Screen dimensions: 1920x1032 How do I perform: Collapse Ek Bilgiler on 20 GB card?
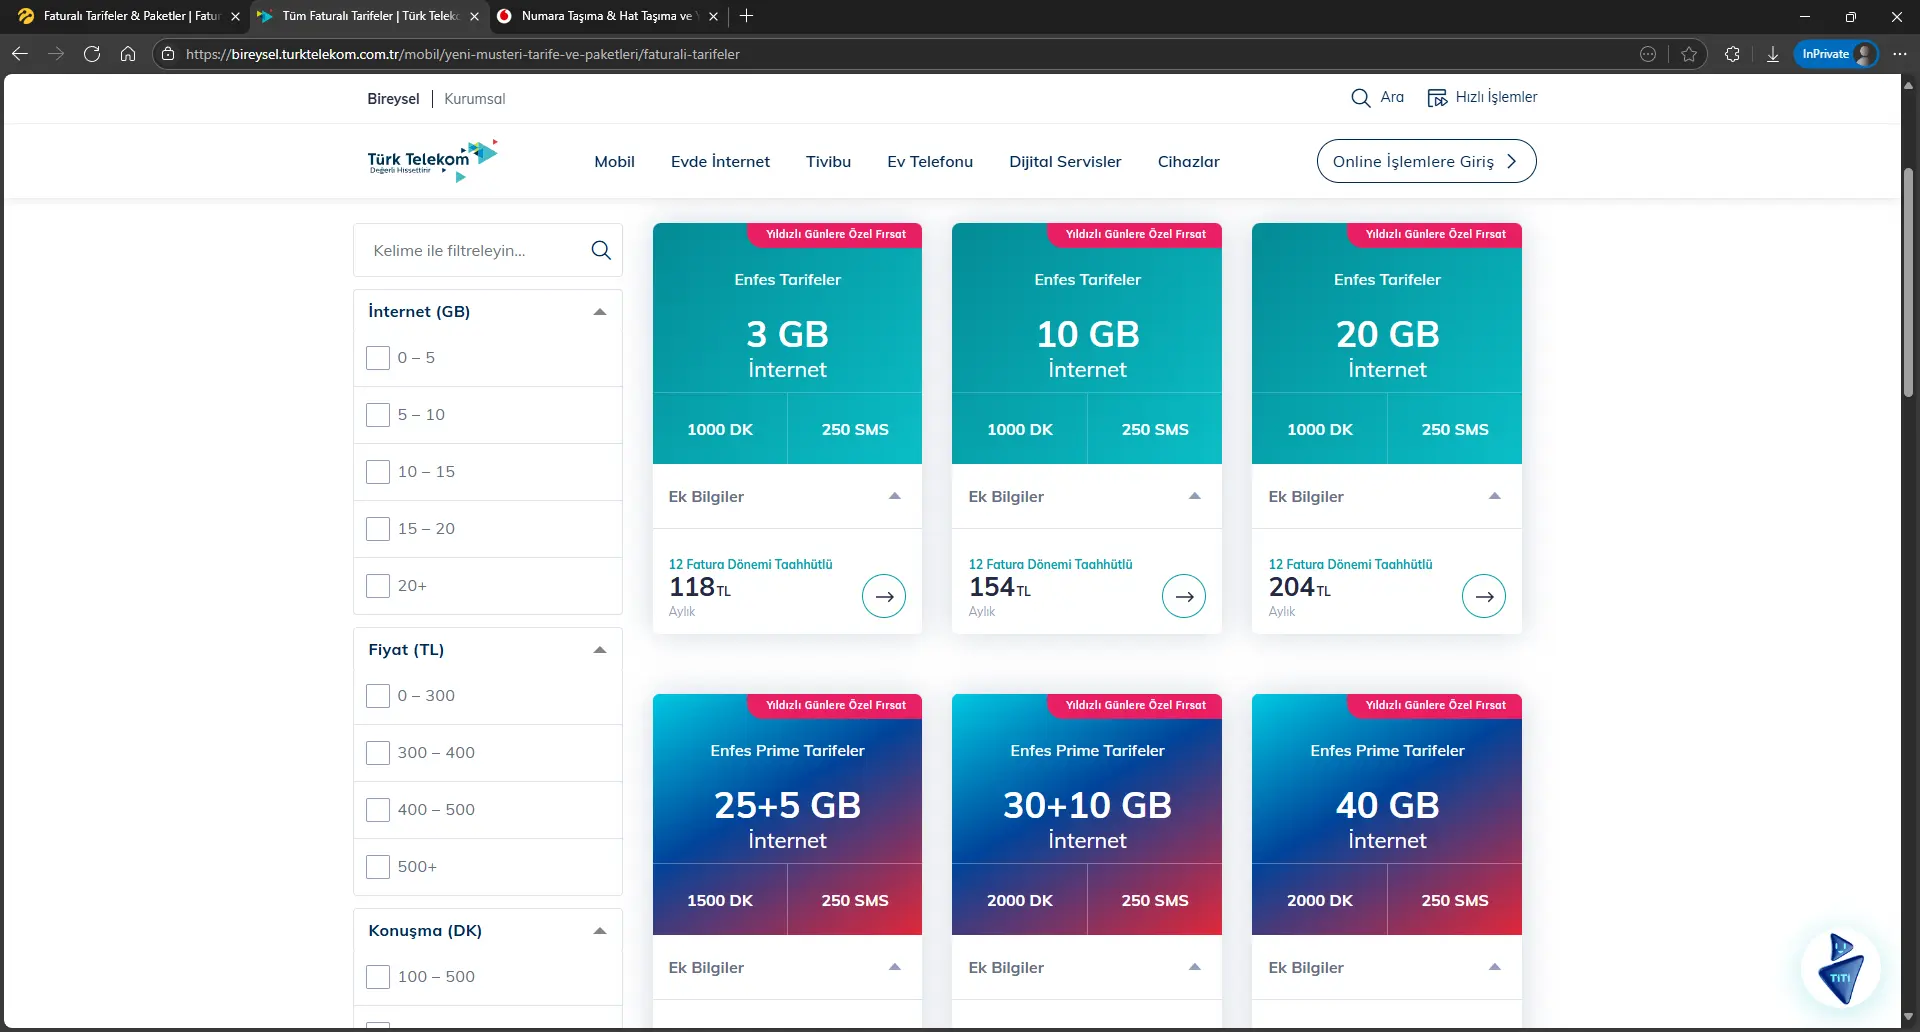point(1495,496)
